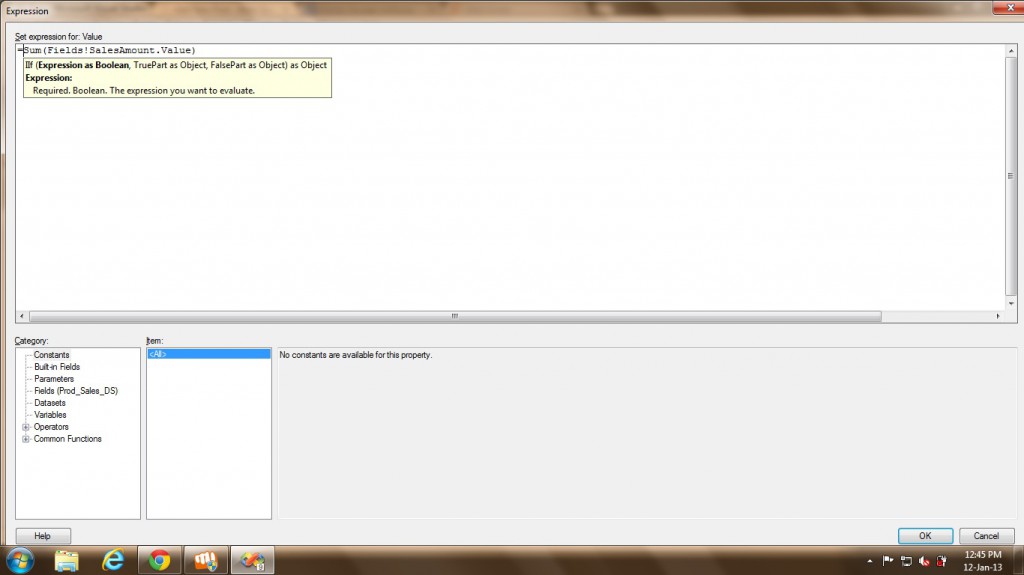This screenshot has width=1024, height=575.
Task: Expand the Operators category node
Action: click(x=25, y=427)
